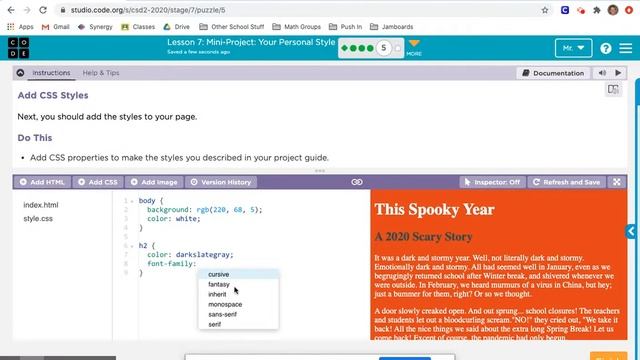Click A 2020 Scary Story subheading
The image size is (640, 360).
(423, 237)
